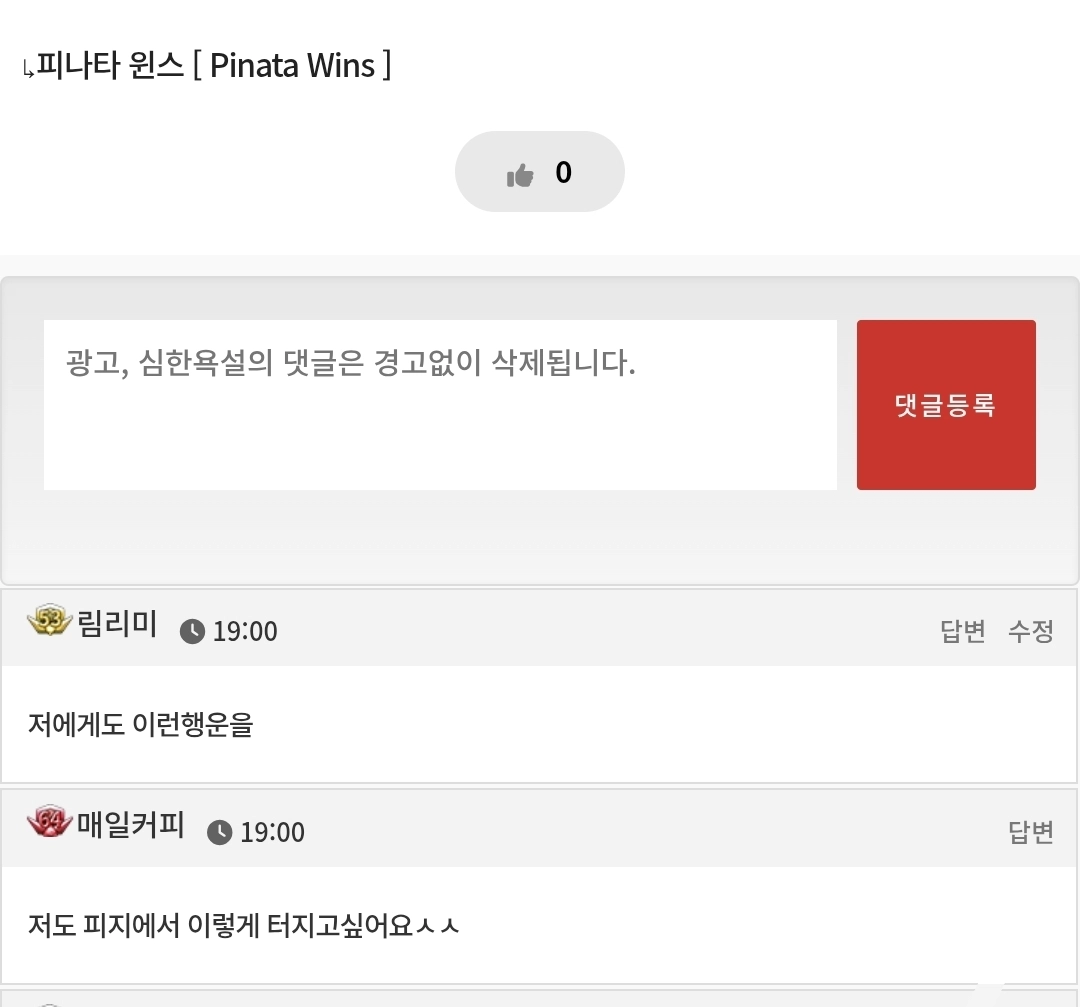Click the clock icon on 매일커피's comment
1080x1007 pixels.
click(219, 832)
